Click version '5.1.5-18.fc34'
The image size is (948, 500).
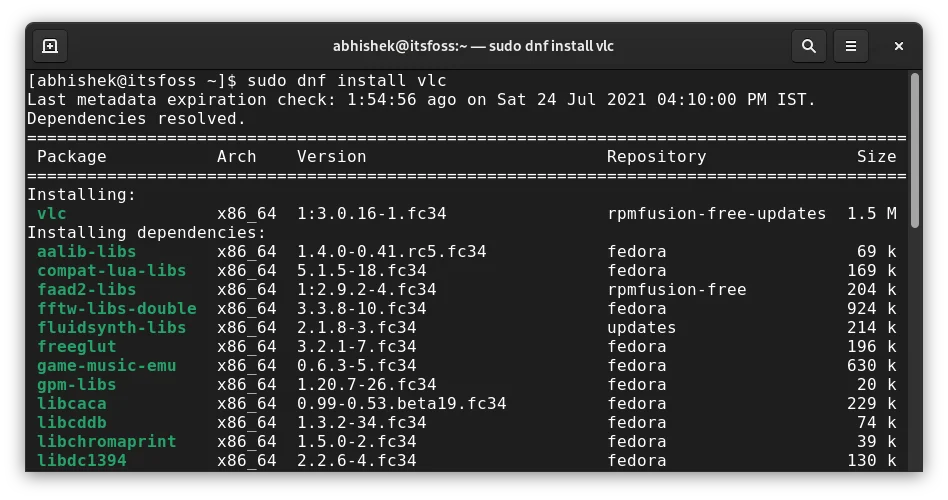pos(362,270)
